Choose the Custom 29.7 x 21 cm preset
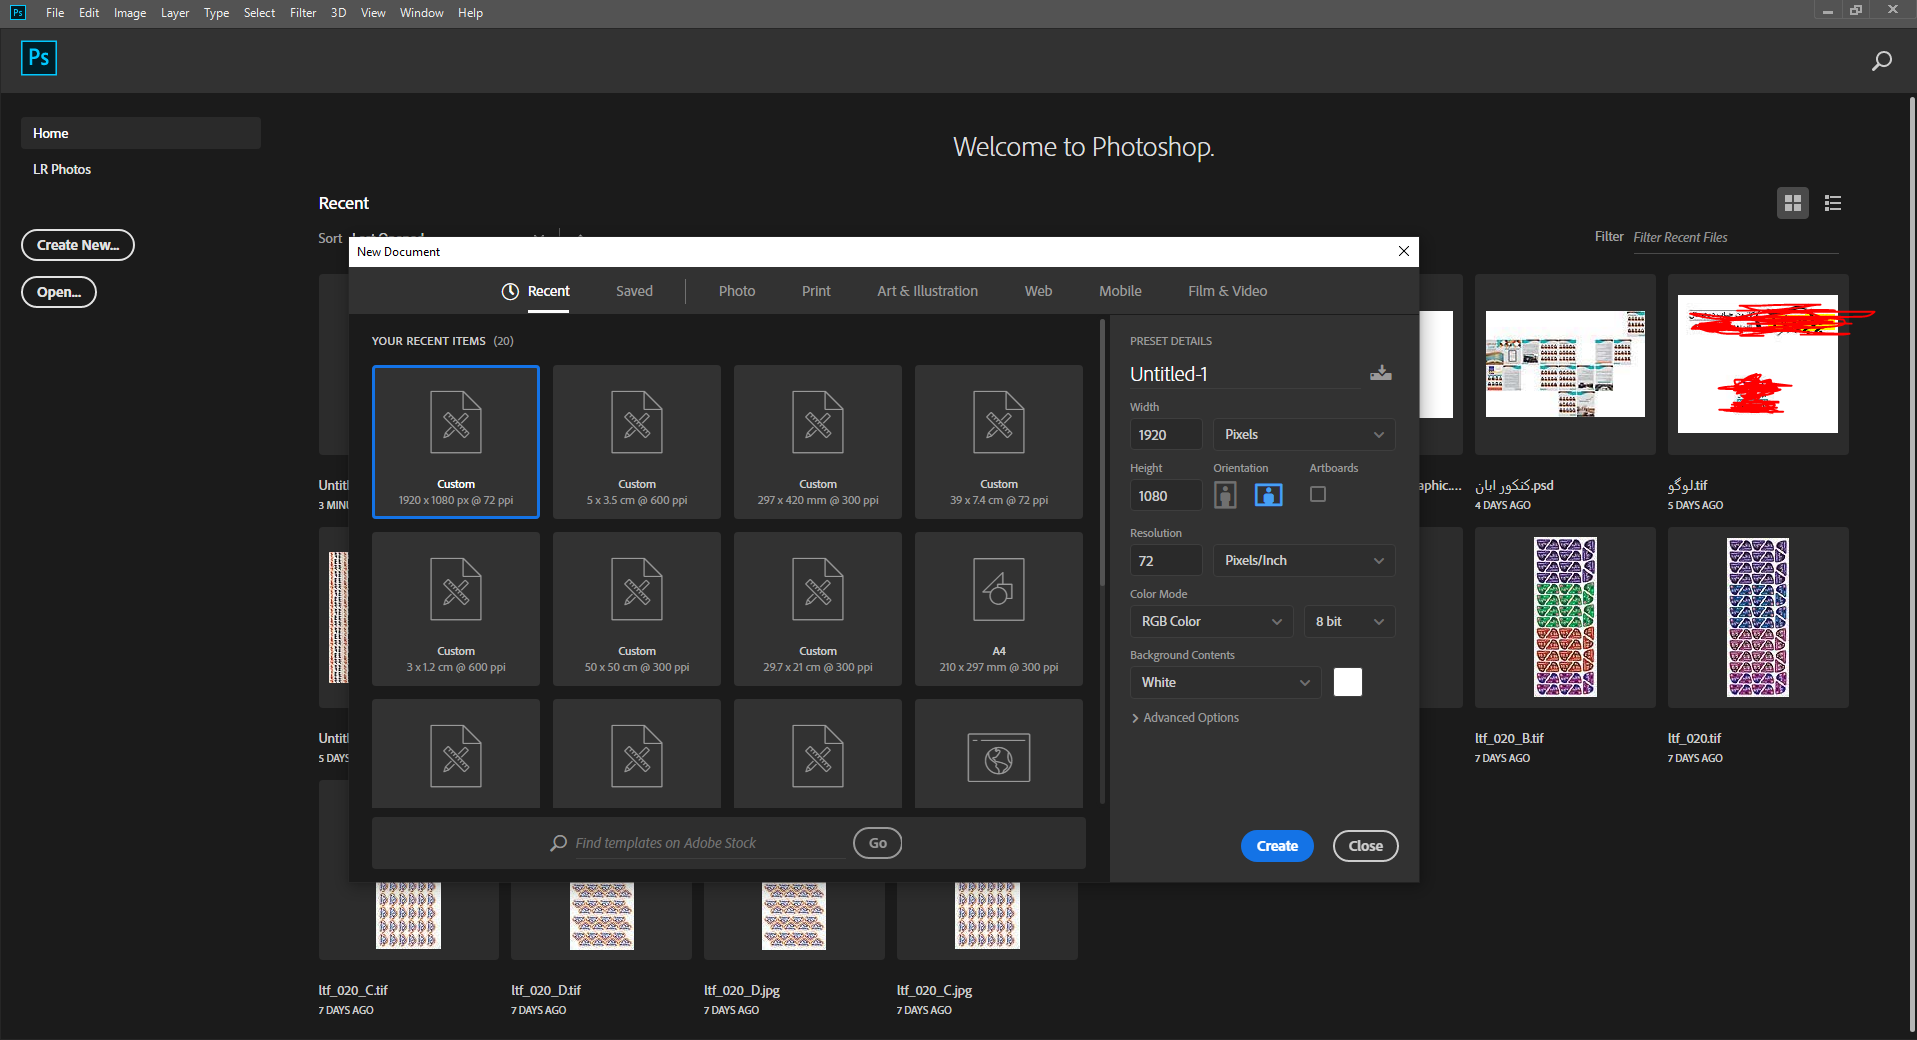Screen dimensions: 1917x1040 pyautogui.click(x=818, y=608)
